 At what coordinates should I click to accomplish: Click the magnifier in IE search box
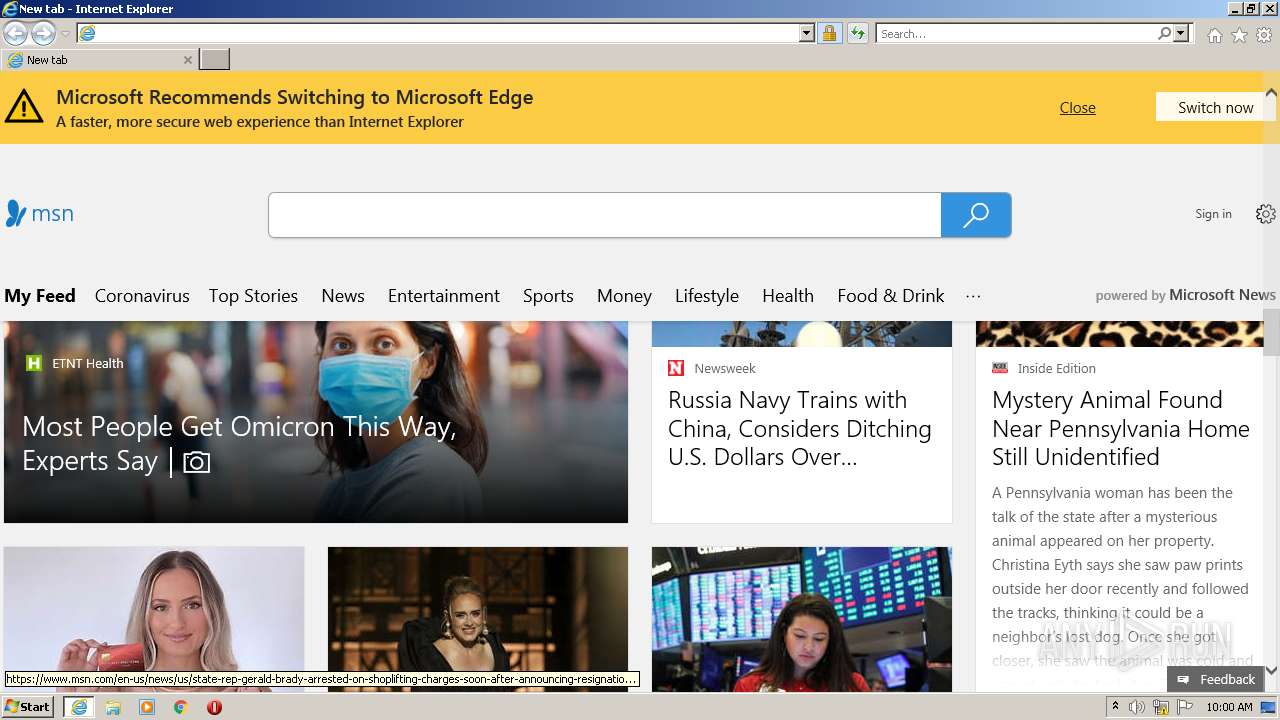coord(1164,33)
